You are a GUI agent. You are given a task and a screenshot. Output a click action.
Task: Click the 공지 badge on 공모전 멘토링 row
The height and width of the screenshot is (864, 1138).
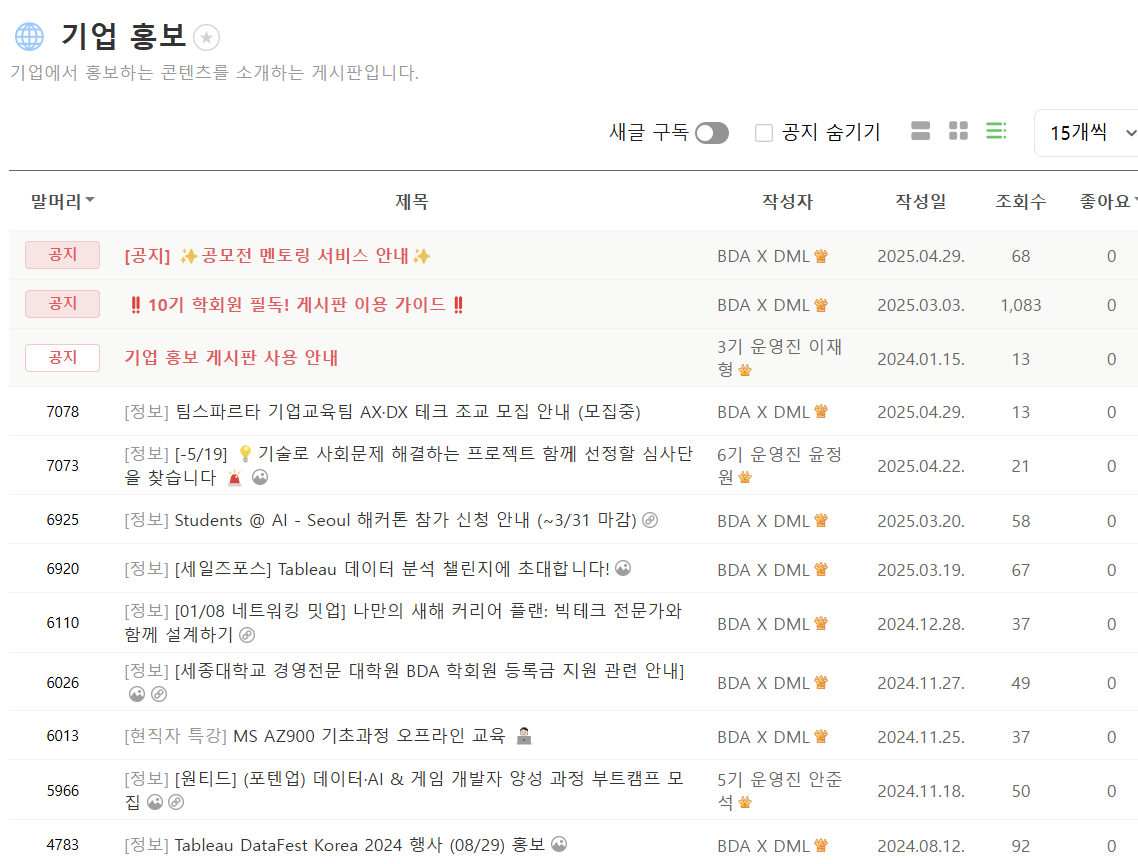[62, 255]
